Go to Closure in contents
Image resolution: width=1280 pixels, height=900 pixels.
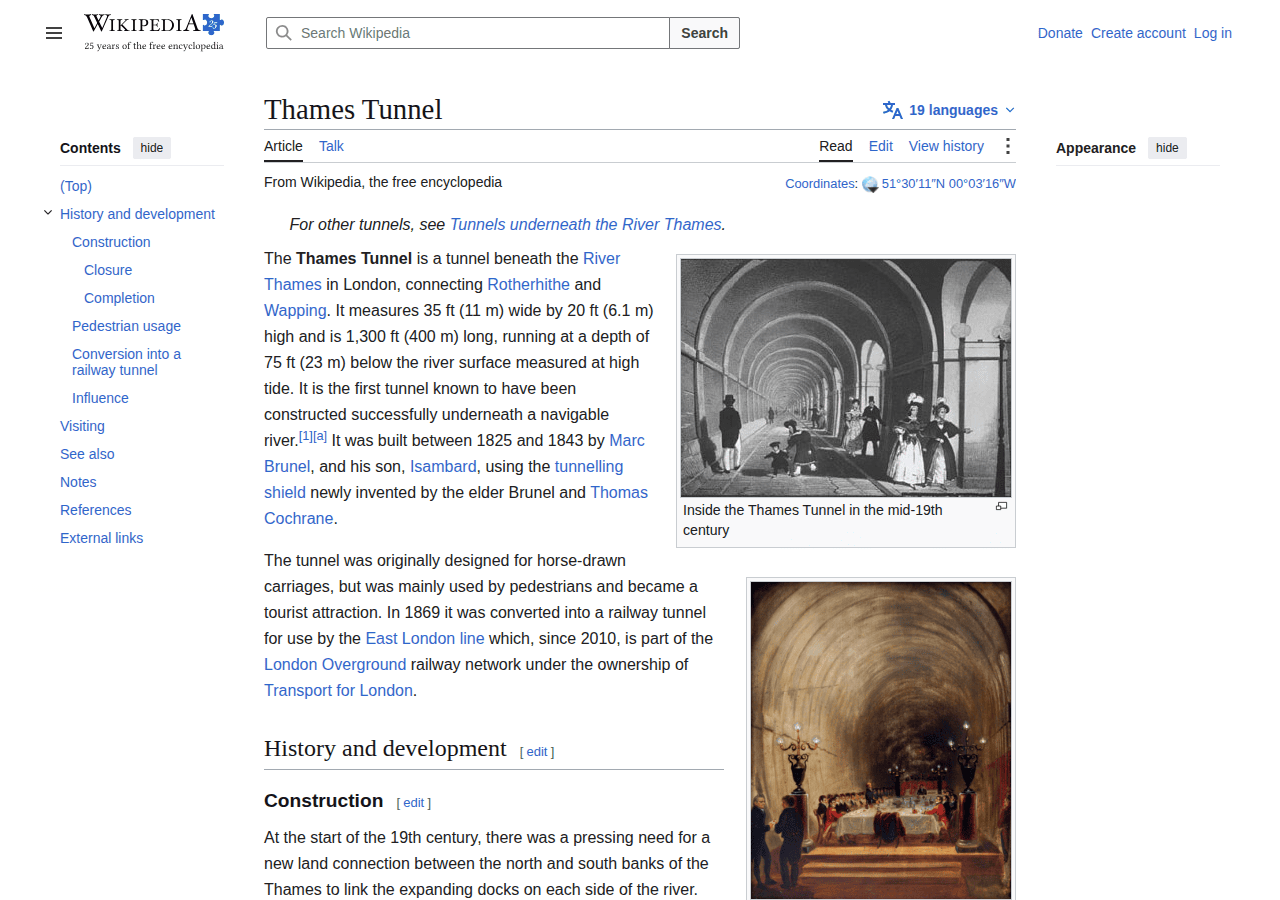tap(108, 270)
